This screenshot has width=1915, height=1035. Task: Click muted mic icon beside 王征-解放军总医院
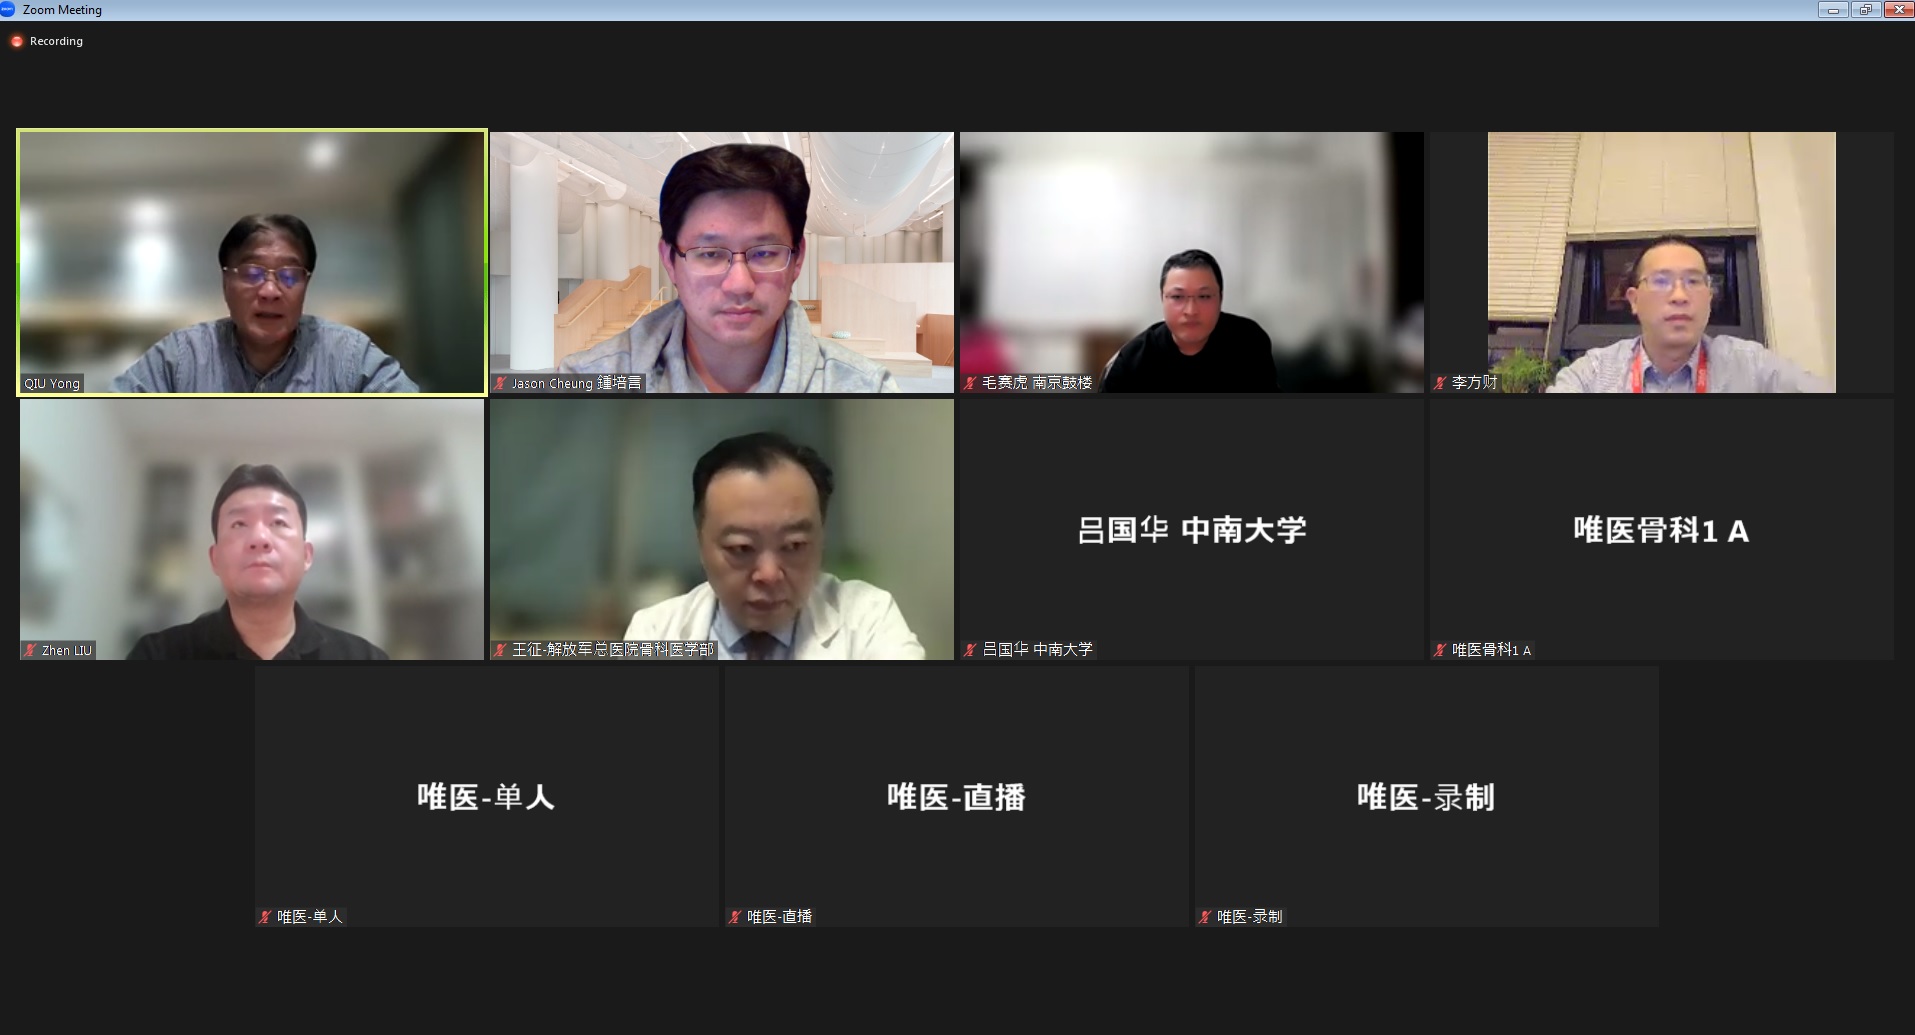coord(500,650)
